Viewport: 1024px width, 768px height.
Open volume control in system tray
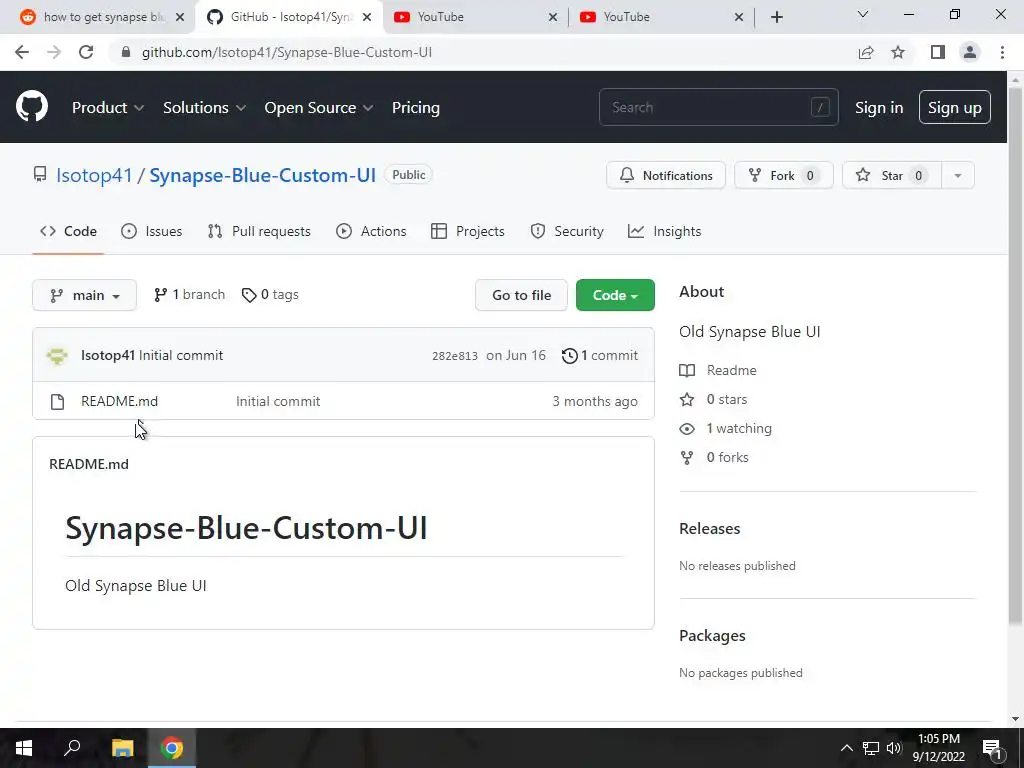click(893, 748)
